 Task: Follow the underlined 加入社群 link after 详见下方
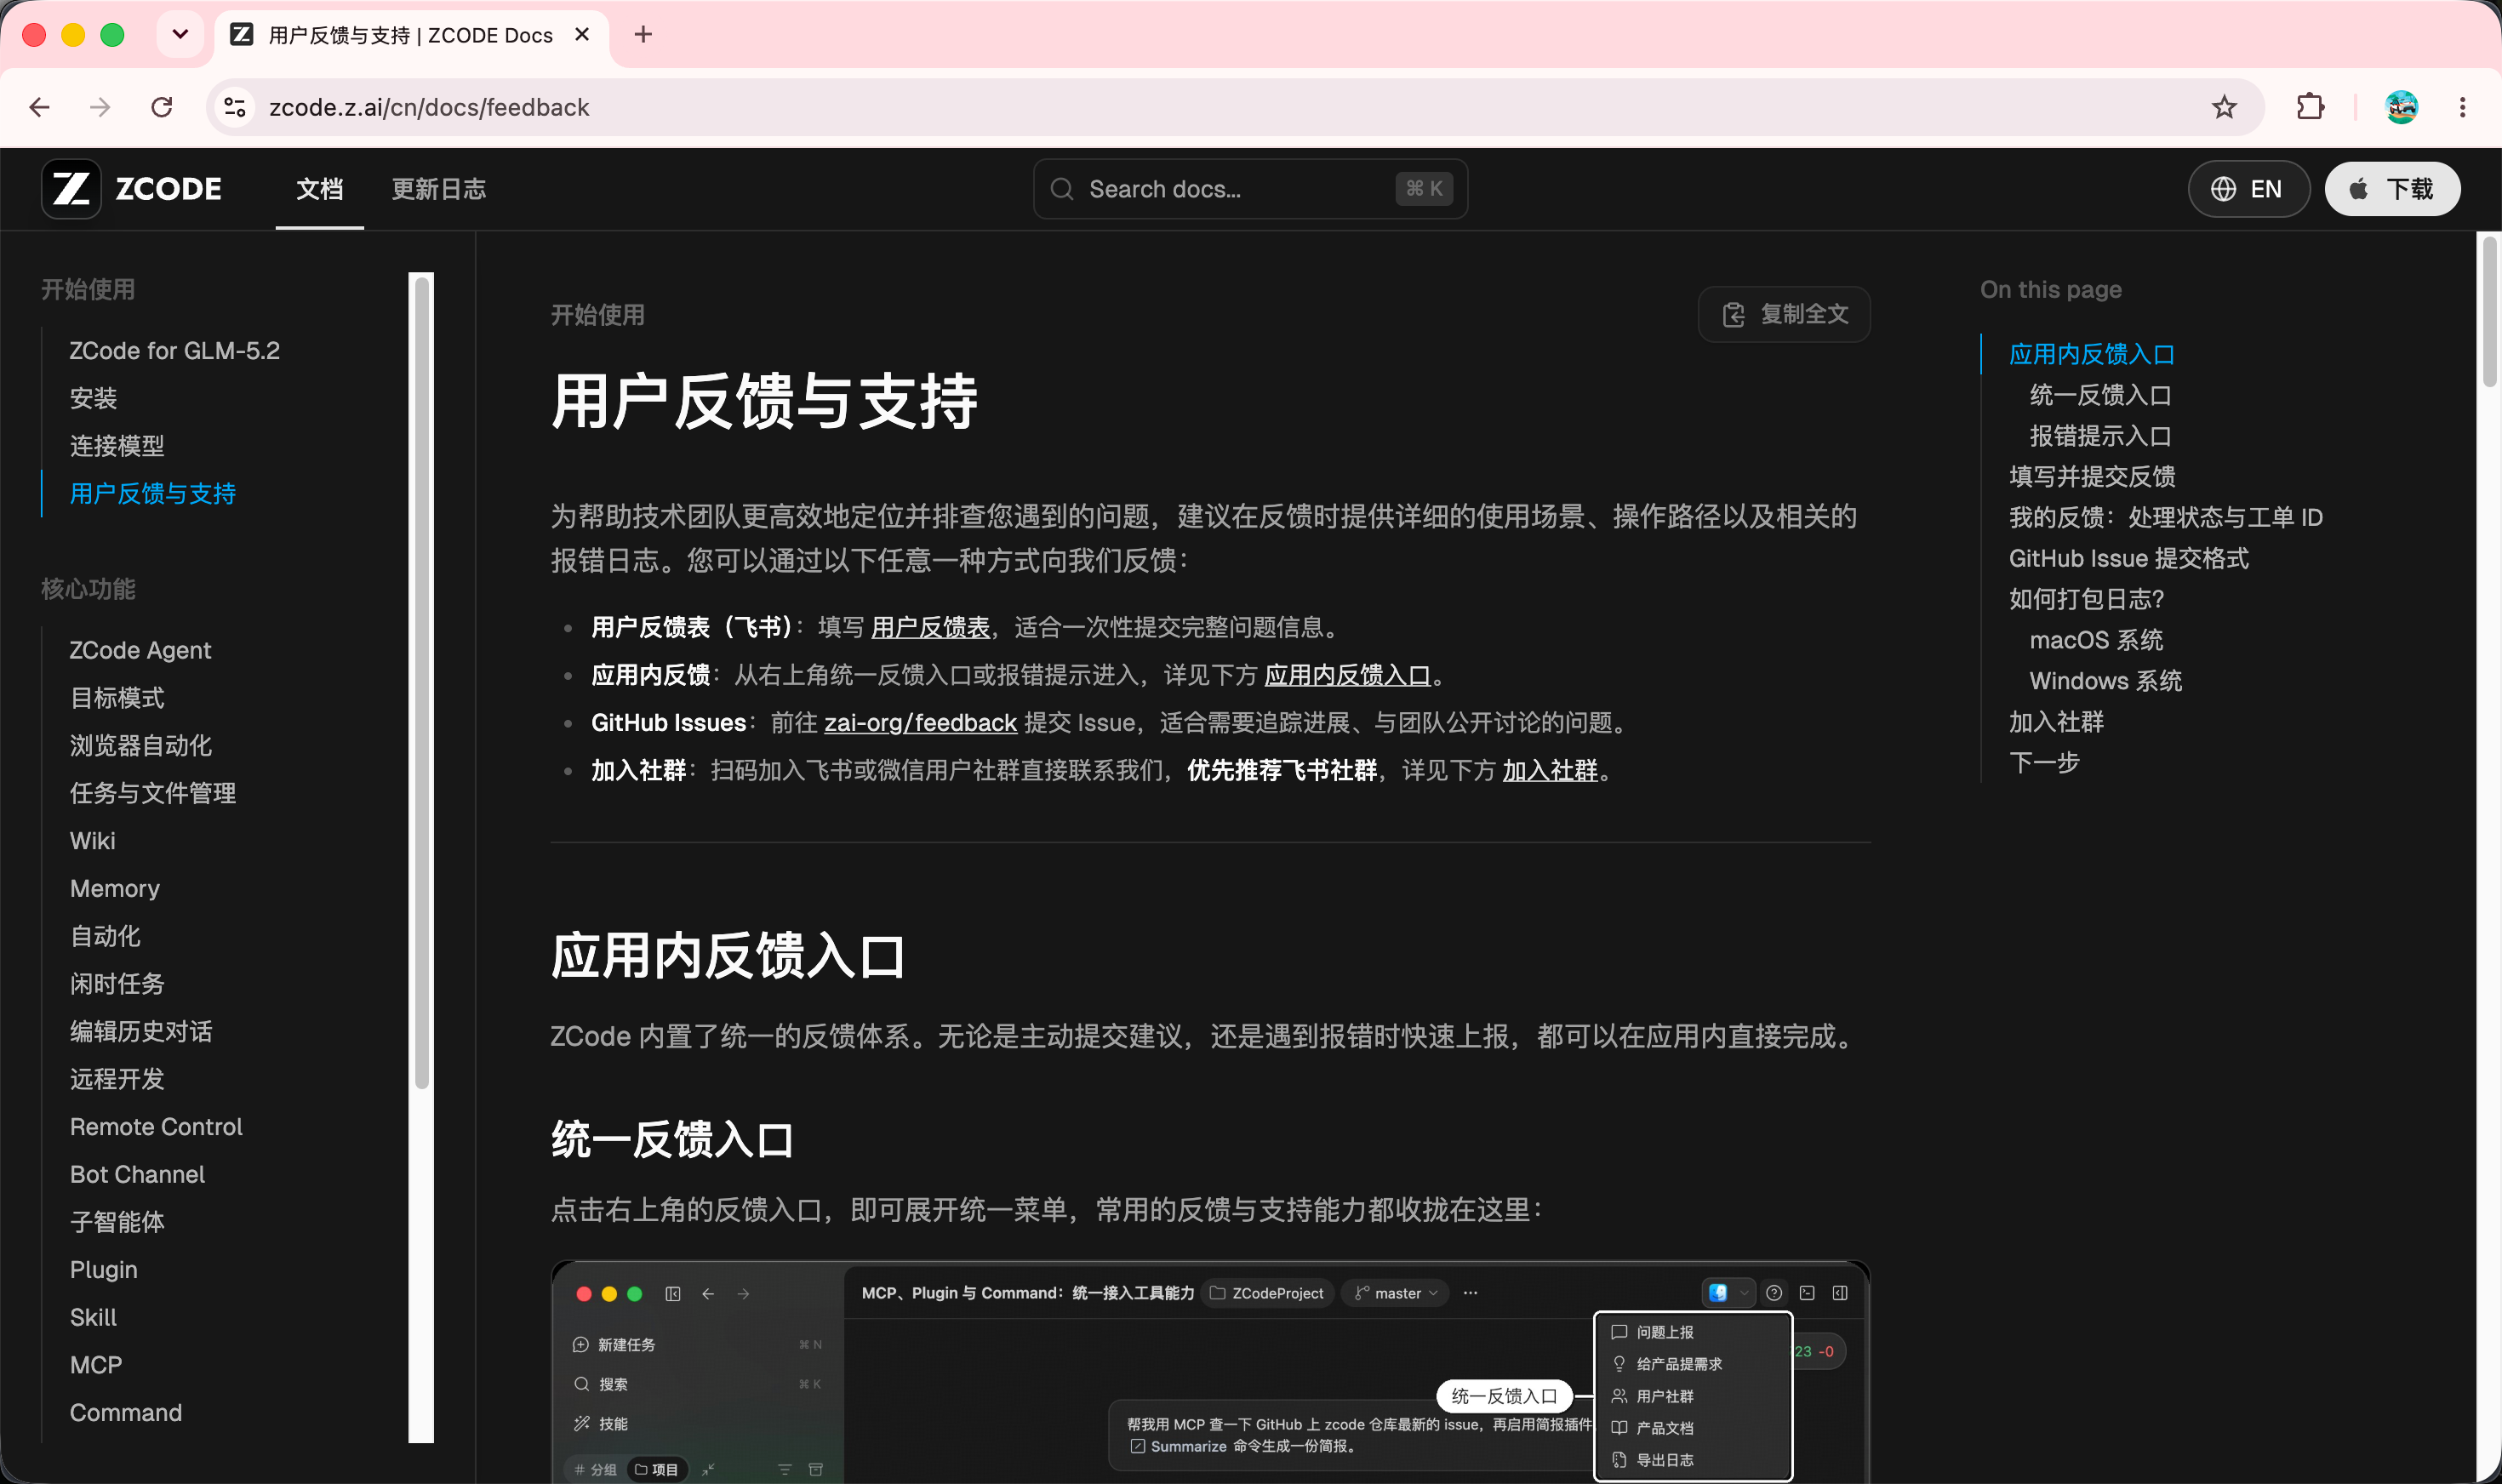(x=1550, y=771)
